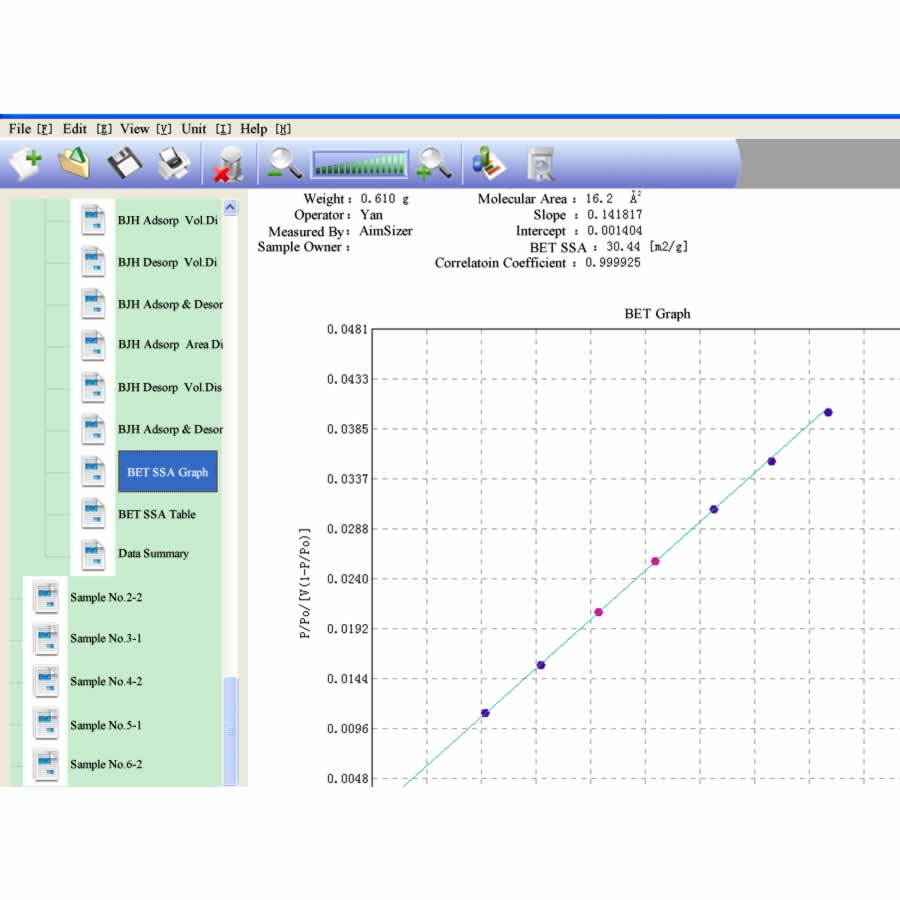Image resolution: width=900 pixels, height=900 pixels.
Task: Select the upper BJH Adsorp & Desor item
Action: tap(170, 304)
